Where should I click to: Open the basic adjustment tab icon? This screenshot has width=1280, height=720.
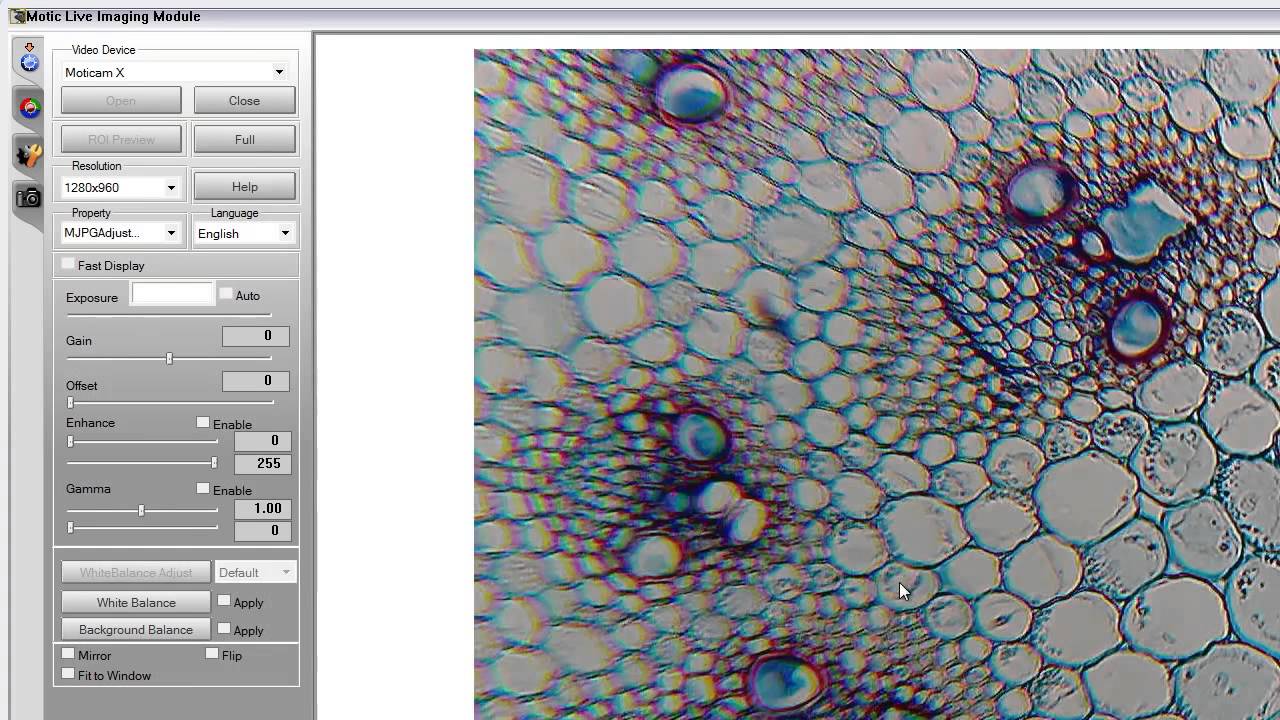coord(29,58)
